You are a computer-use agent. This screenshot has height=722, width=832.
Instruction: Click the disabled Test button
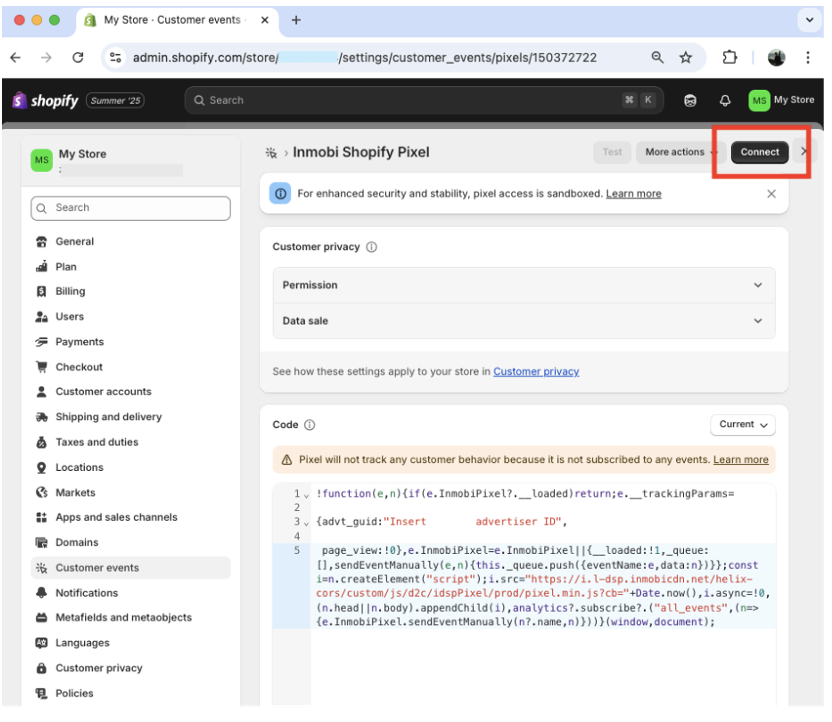click(x=612, y=152)
